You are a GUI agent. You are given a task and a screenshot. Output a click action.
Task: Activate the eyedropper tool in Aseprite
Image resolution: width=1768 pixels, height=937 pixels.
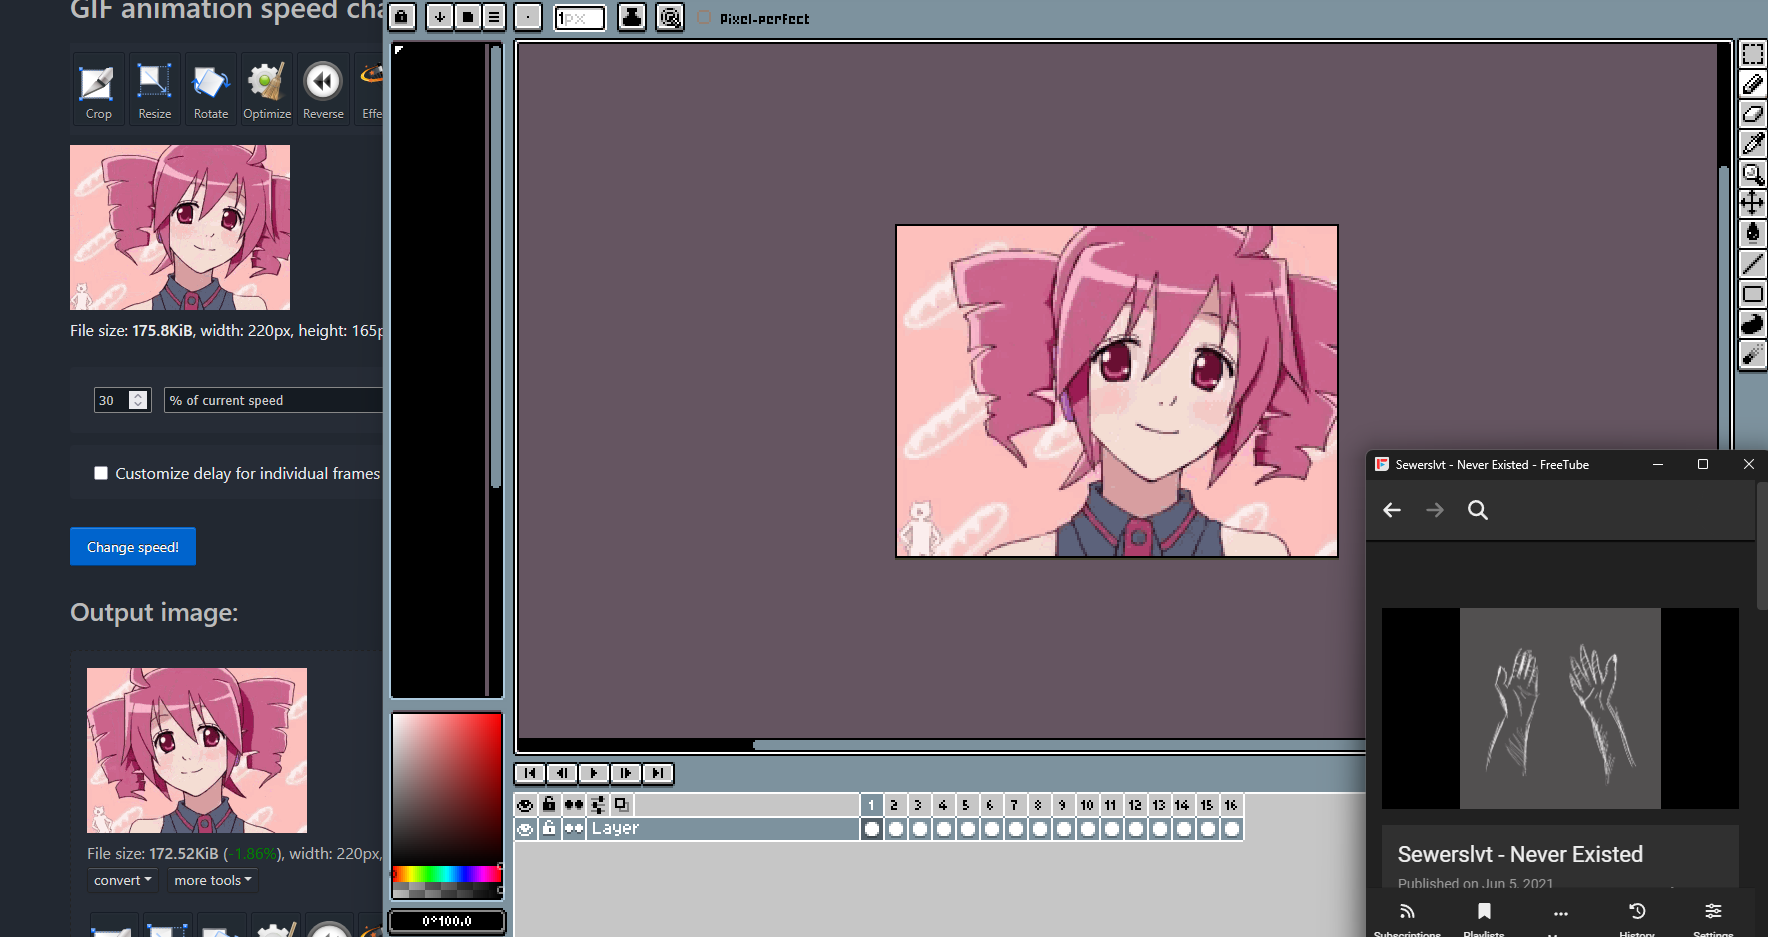[x=1753, y=144]
